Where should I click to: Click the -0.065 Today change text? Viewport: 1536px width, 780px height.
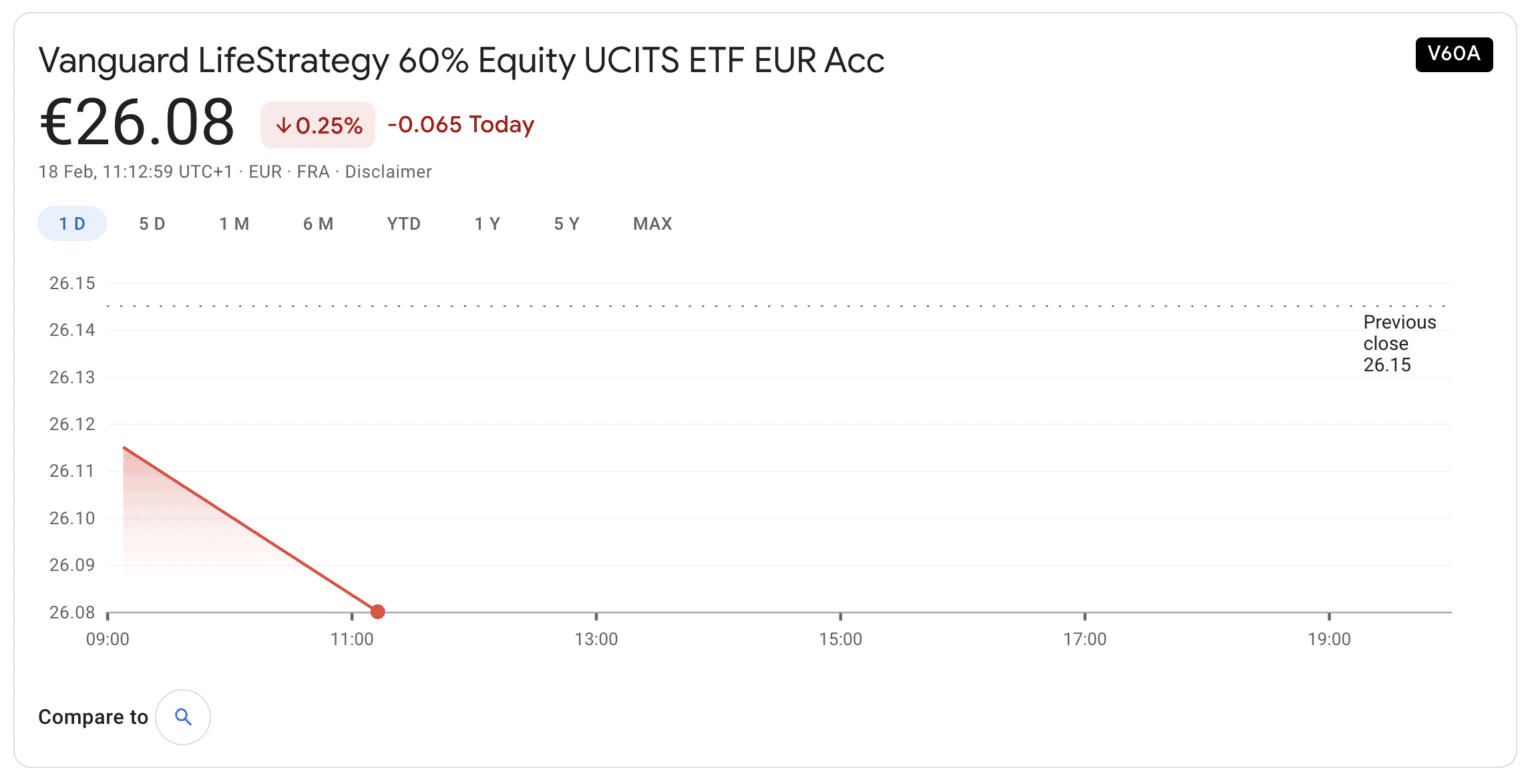[x=460, y=124]
